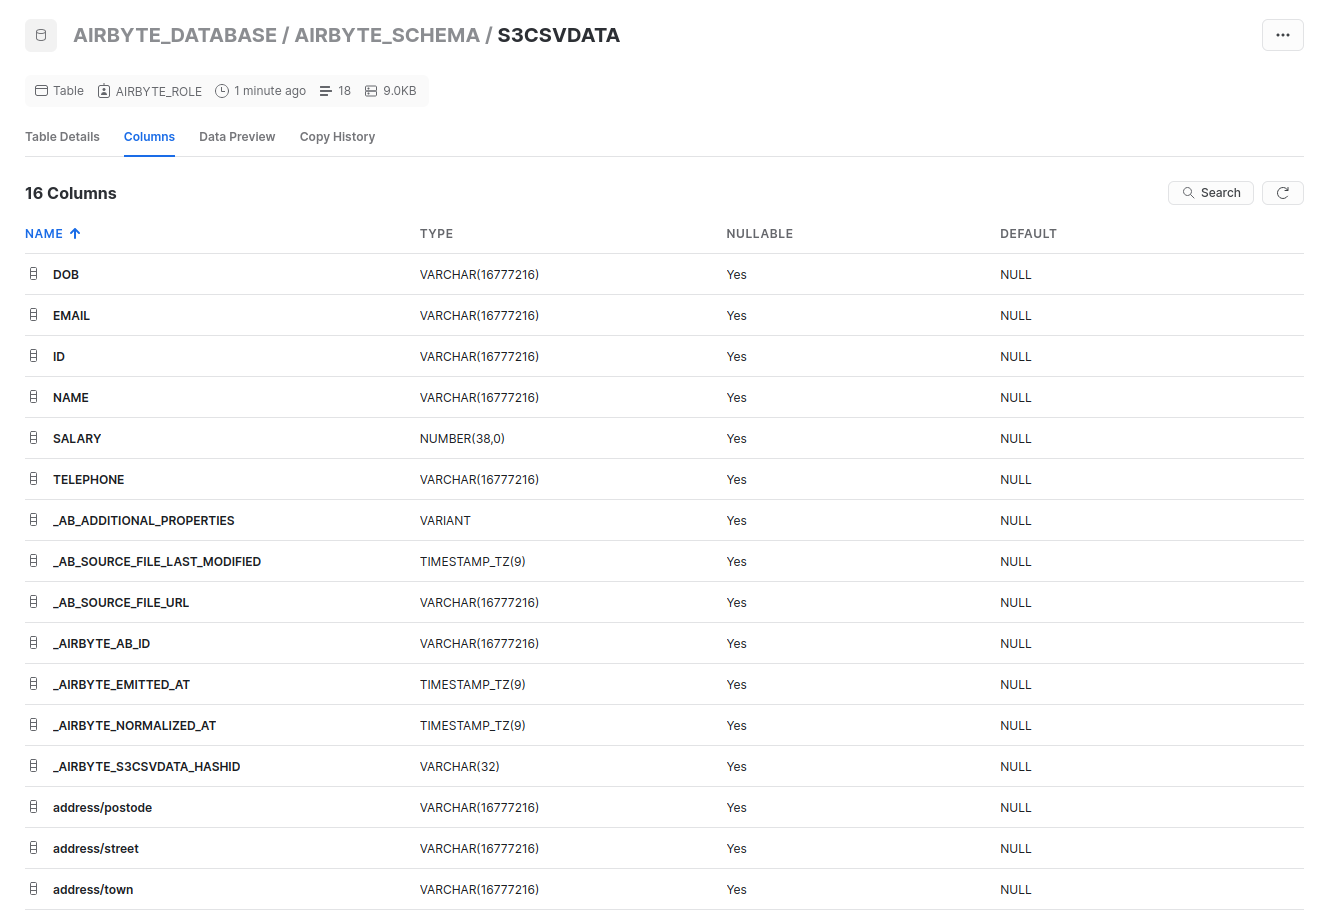The width and height of the screenshot is (1331, 913).
Task: Switch to the Data Preview tab
Action: 237,136
